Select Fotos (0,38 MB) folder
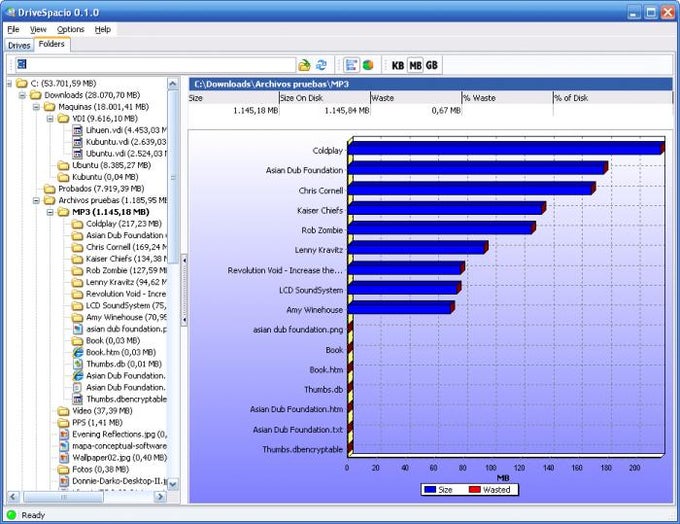Viewport: 680px width, 524px height. tap(101, 470)
